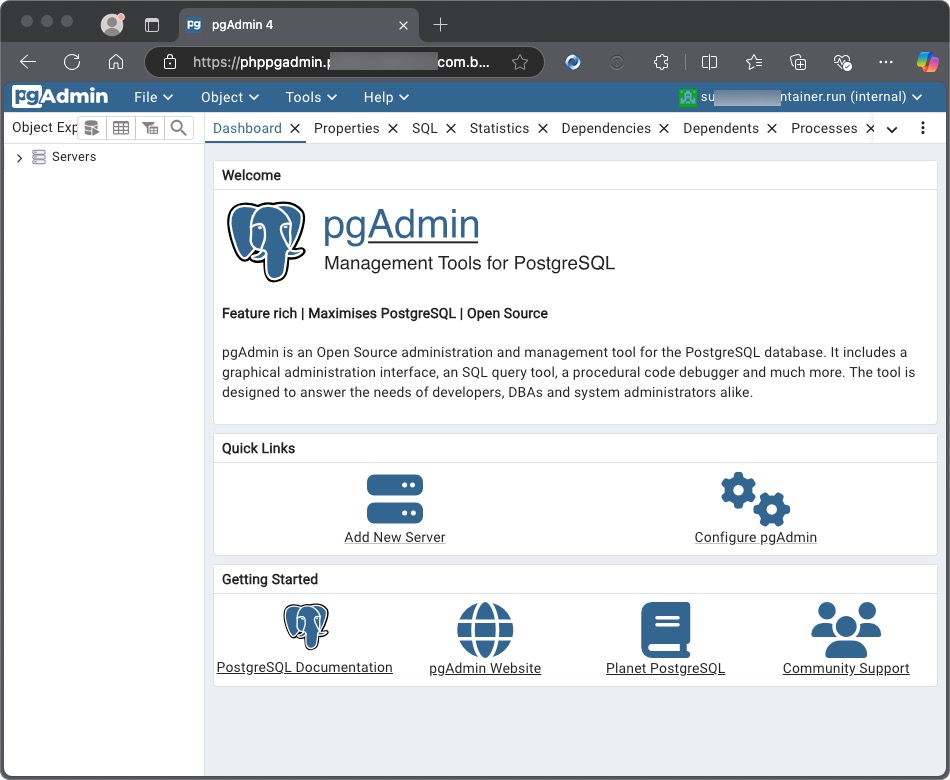Click the Configure pgAdmin gears icon
The height and width of the screenshot is (780, 950).
coord(756,499)
